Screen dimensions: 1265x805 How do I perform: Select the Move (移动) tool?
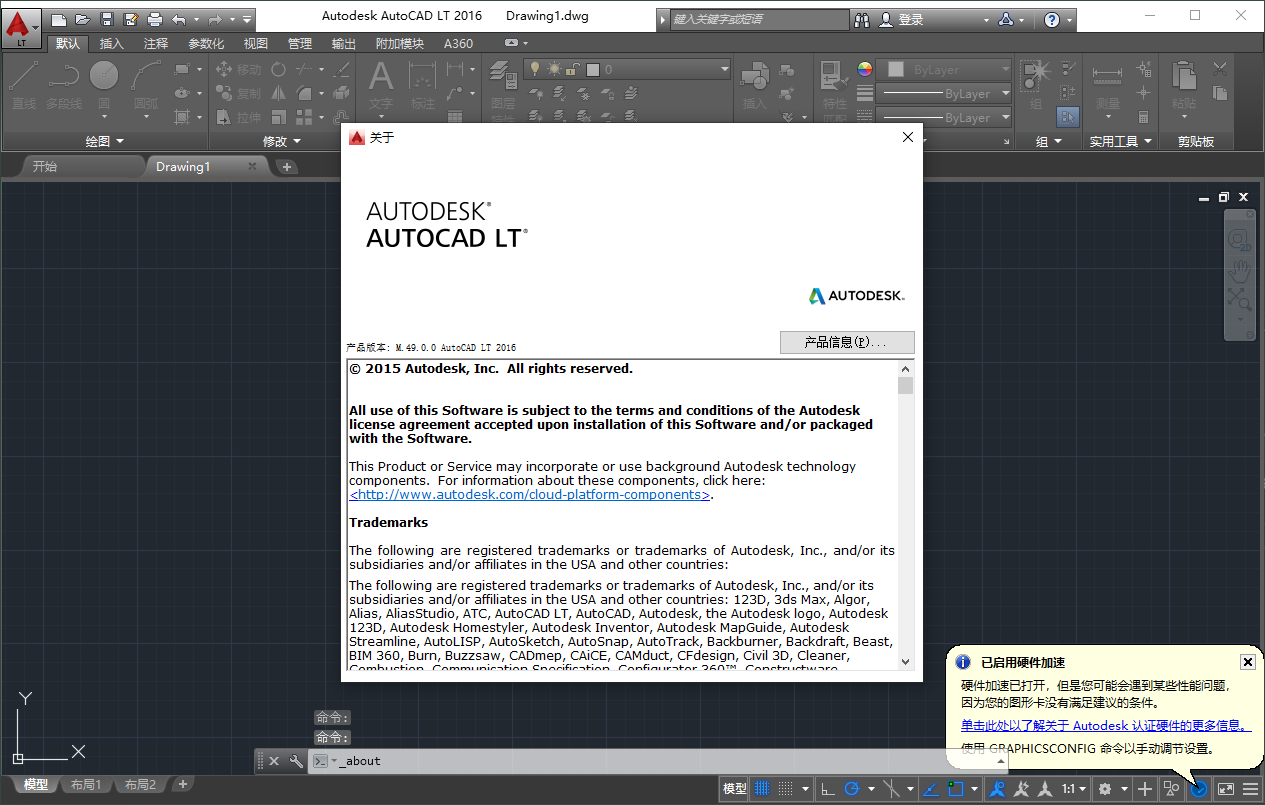[237, 70]
